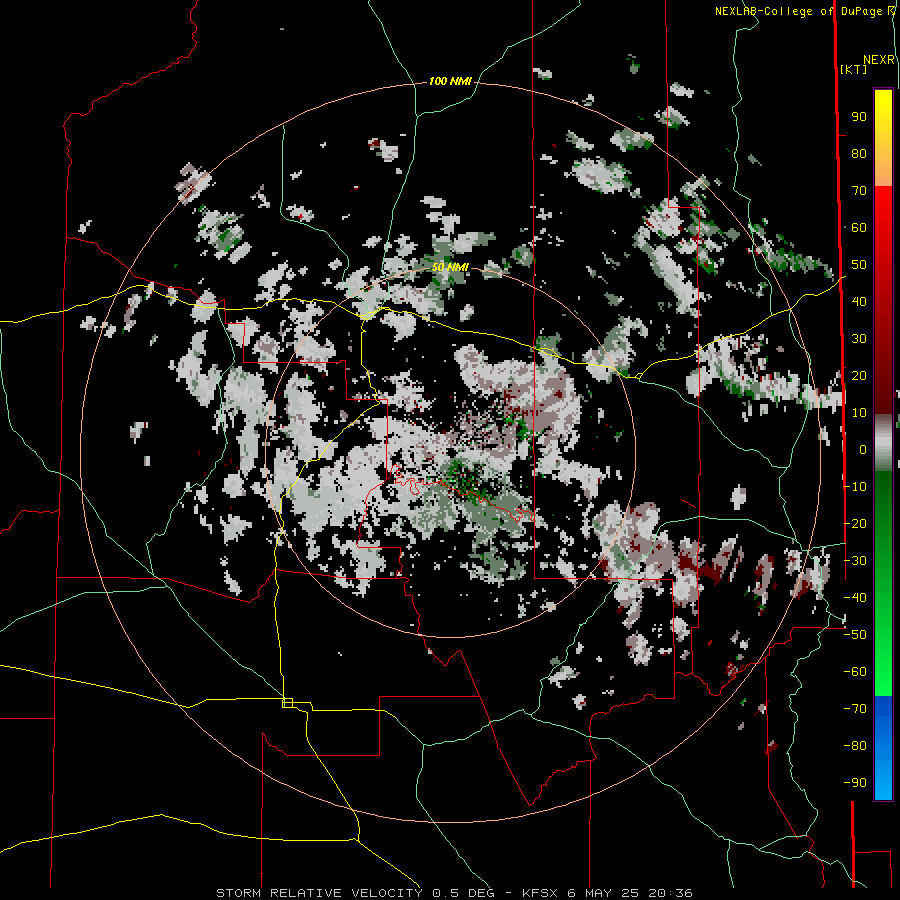The width and height of the screenshot is (900, 900).
Task: Click the "6 MAY 25" date text
Action: pyautogui.click(x=604, y=893)
